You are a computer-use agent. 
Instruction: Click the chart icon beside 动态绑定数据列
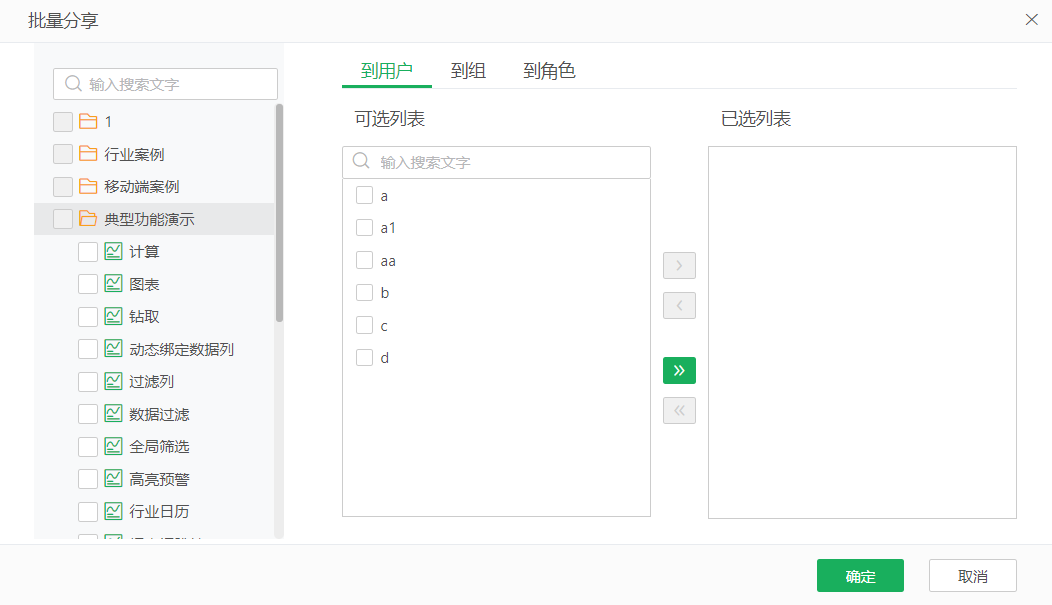(113, 349)
